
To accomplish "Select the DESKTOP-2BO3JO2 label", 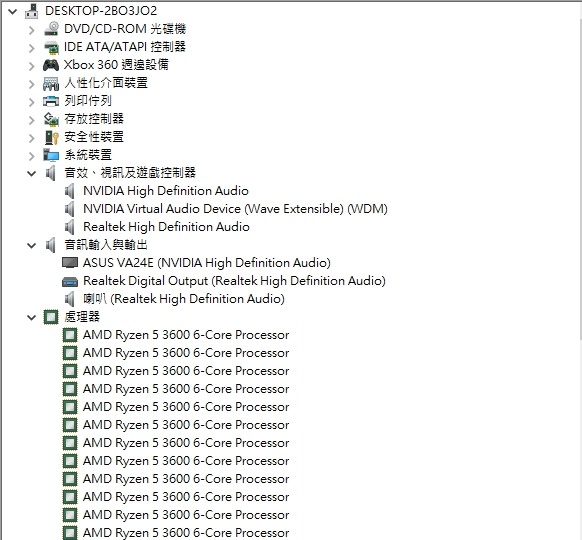I will click(101, 11).
